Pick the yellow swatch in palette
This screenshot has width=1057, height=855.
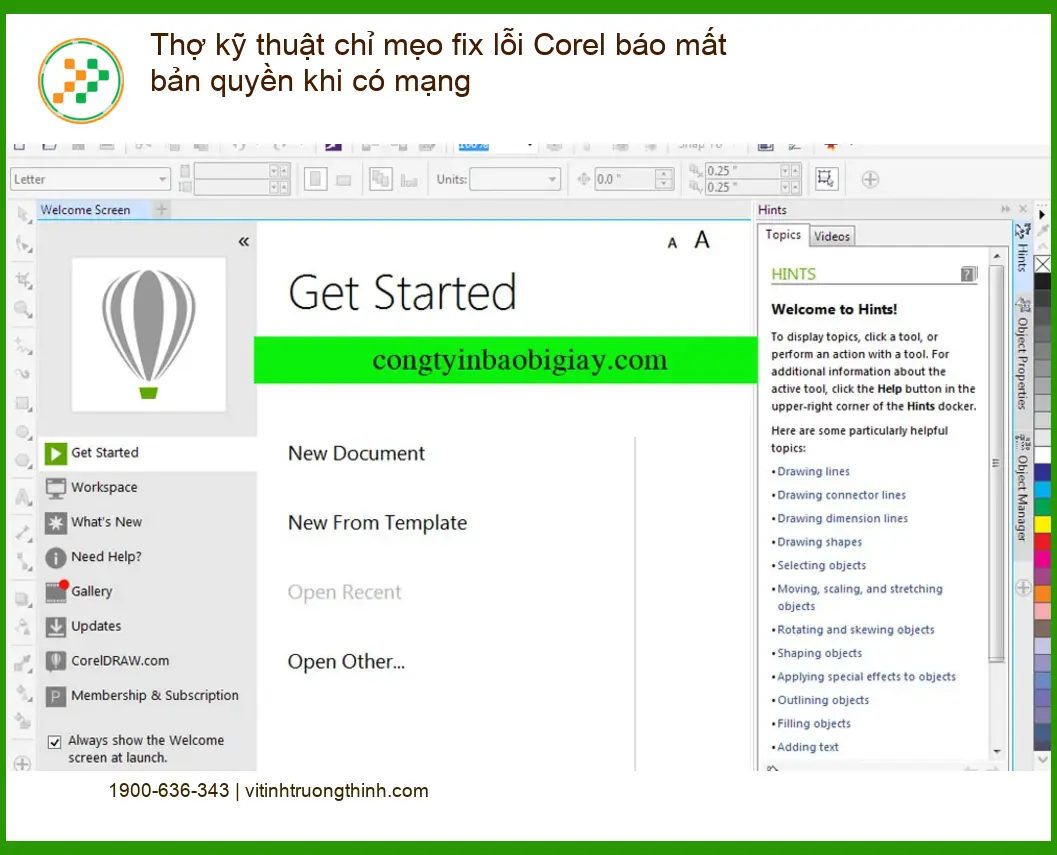pyautogui.click(x=1042, y=524)
